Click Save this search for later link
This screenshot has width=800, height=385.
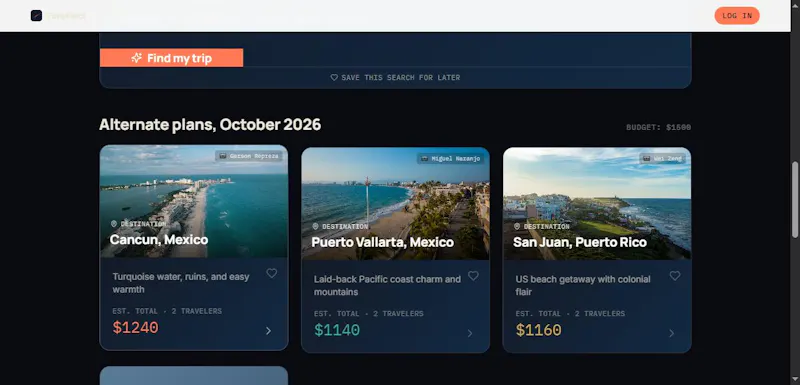(x=395, y=78)
